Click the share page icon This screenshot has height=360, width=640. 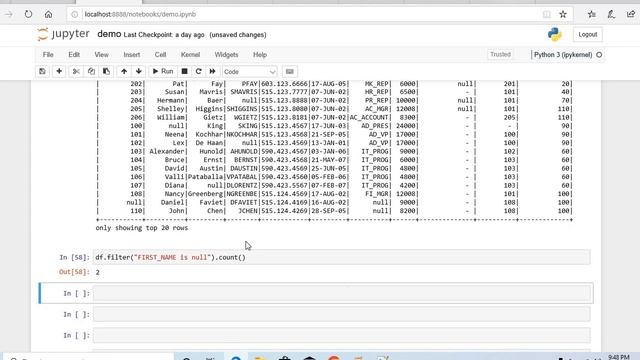tap(631, 14)
